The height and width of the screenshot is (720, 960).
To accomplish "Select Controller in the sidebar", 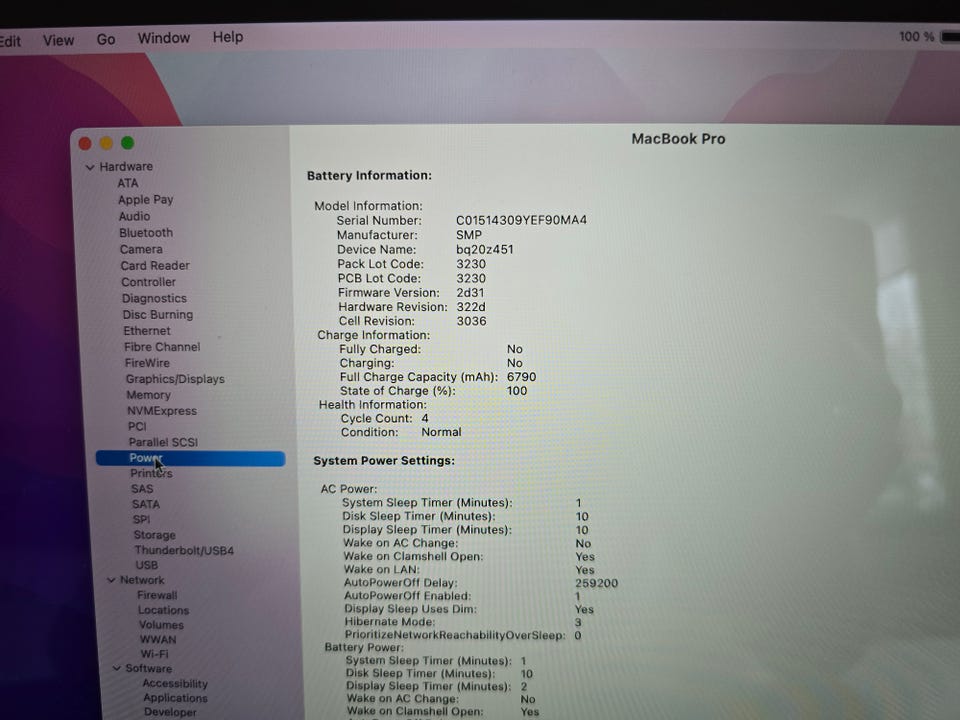I will (148, 282).
